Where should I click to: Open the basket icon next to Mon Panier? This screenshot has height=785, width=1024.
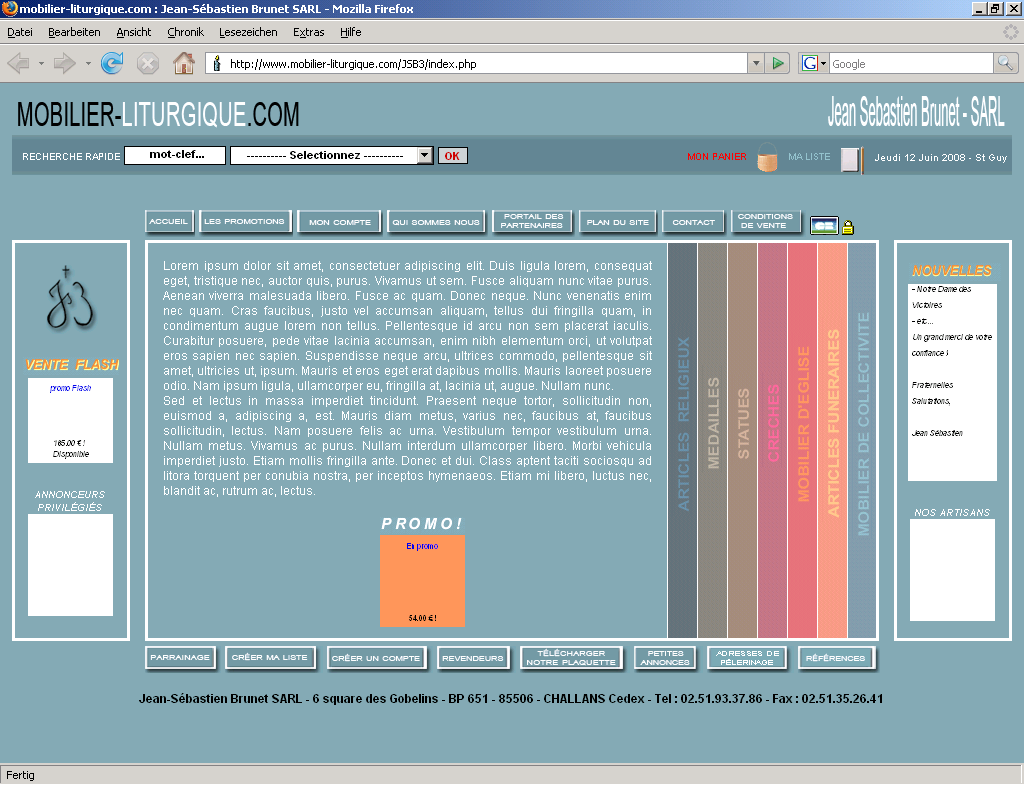pos(767,157)
